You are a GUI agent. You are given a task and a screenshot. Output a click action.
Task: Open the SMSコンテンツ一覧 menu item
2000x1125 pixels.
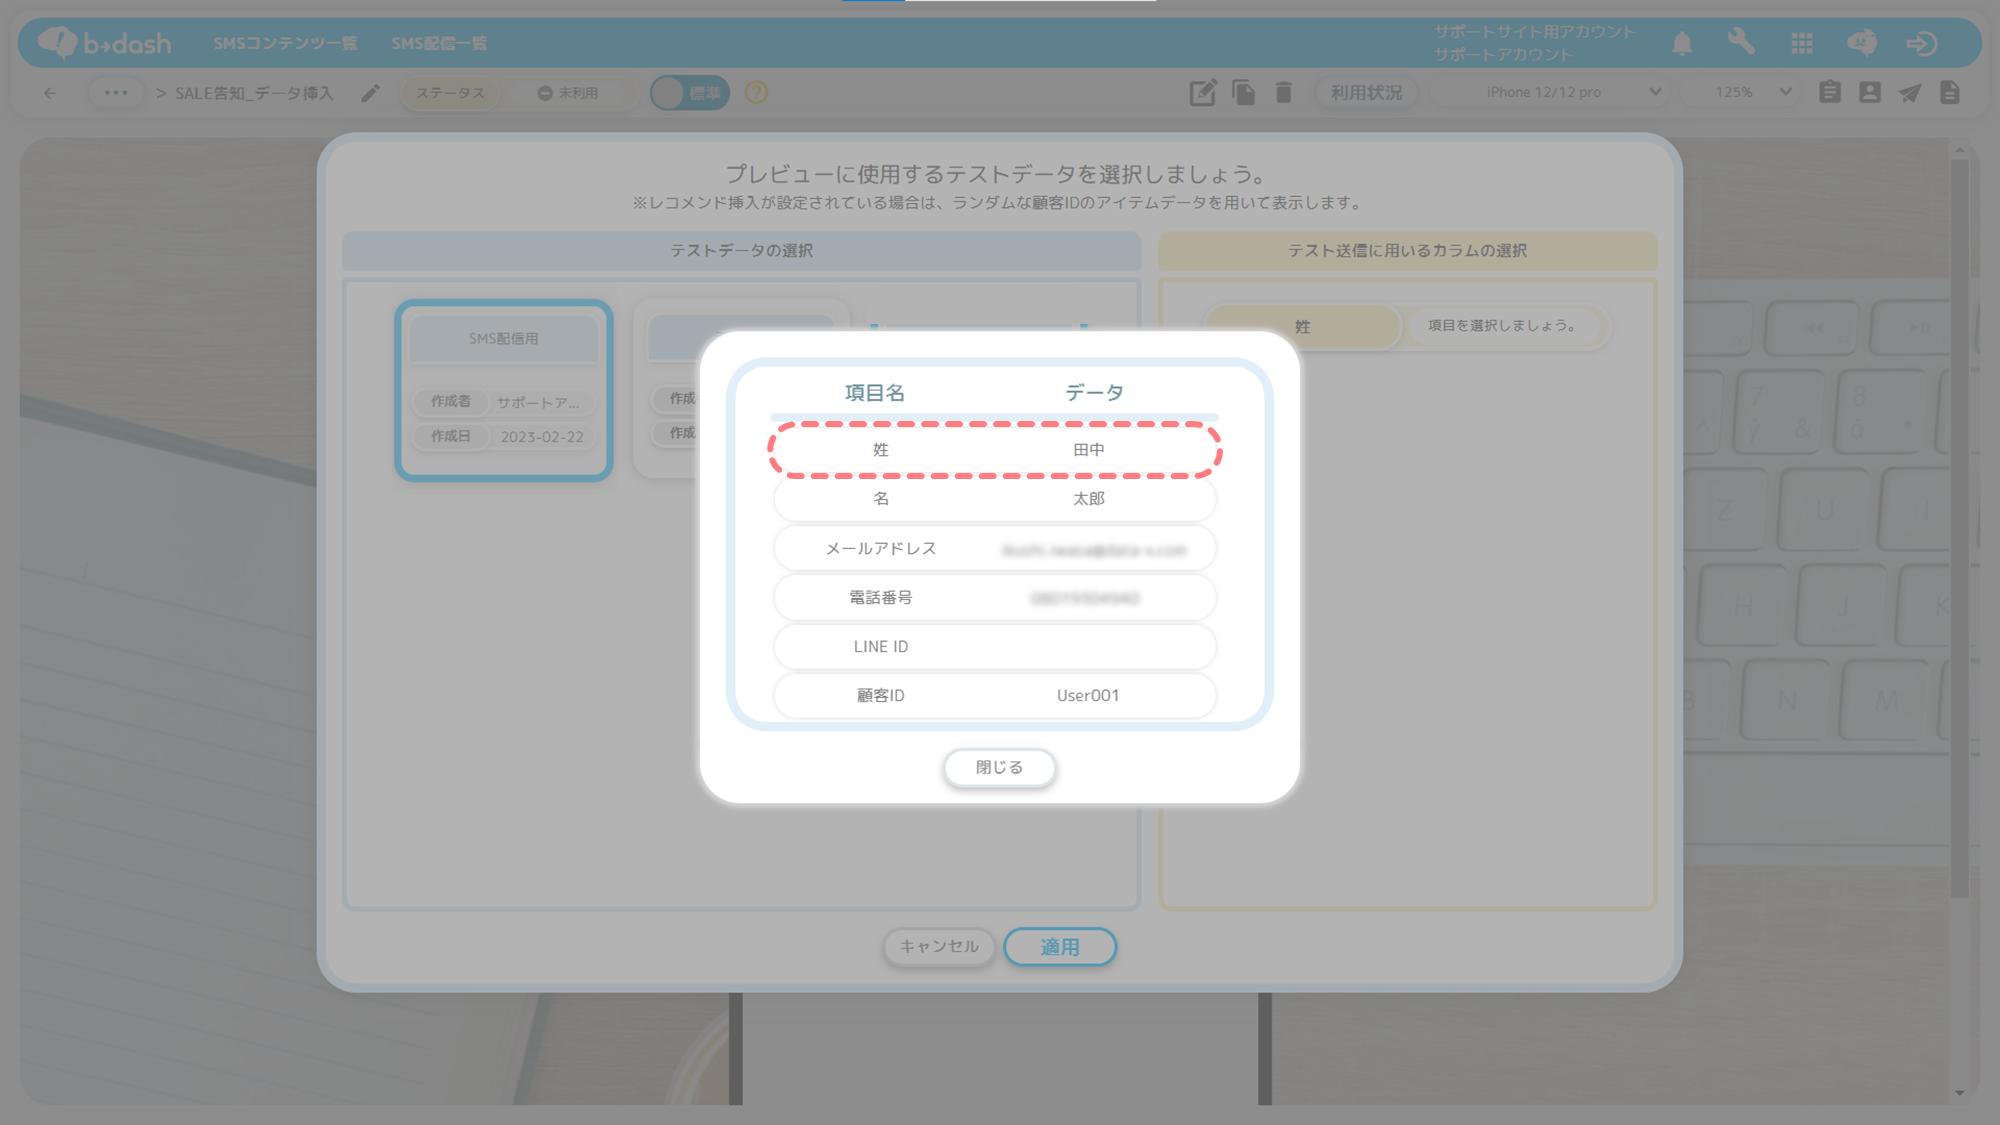[x=285, y=43]
